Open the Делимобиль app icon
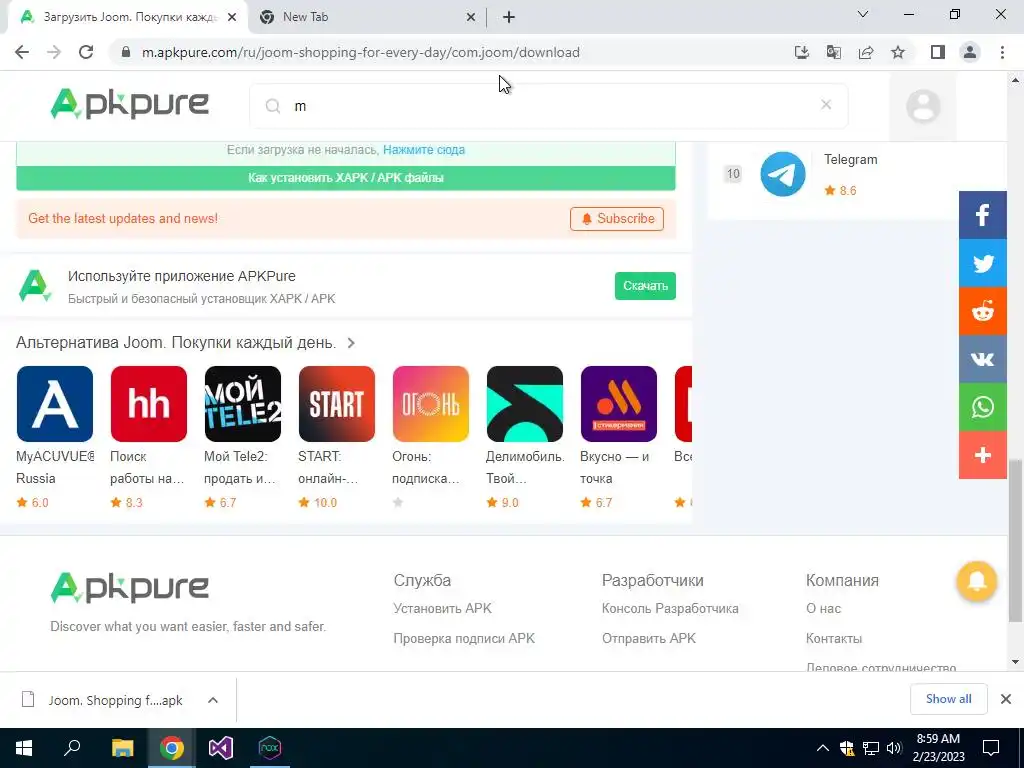 pos(525,404)
